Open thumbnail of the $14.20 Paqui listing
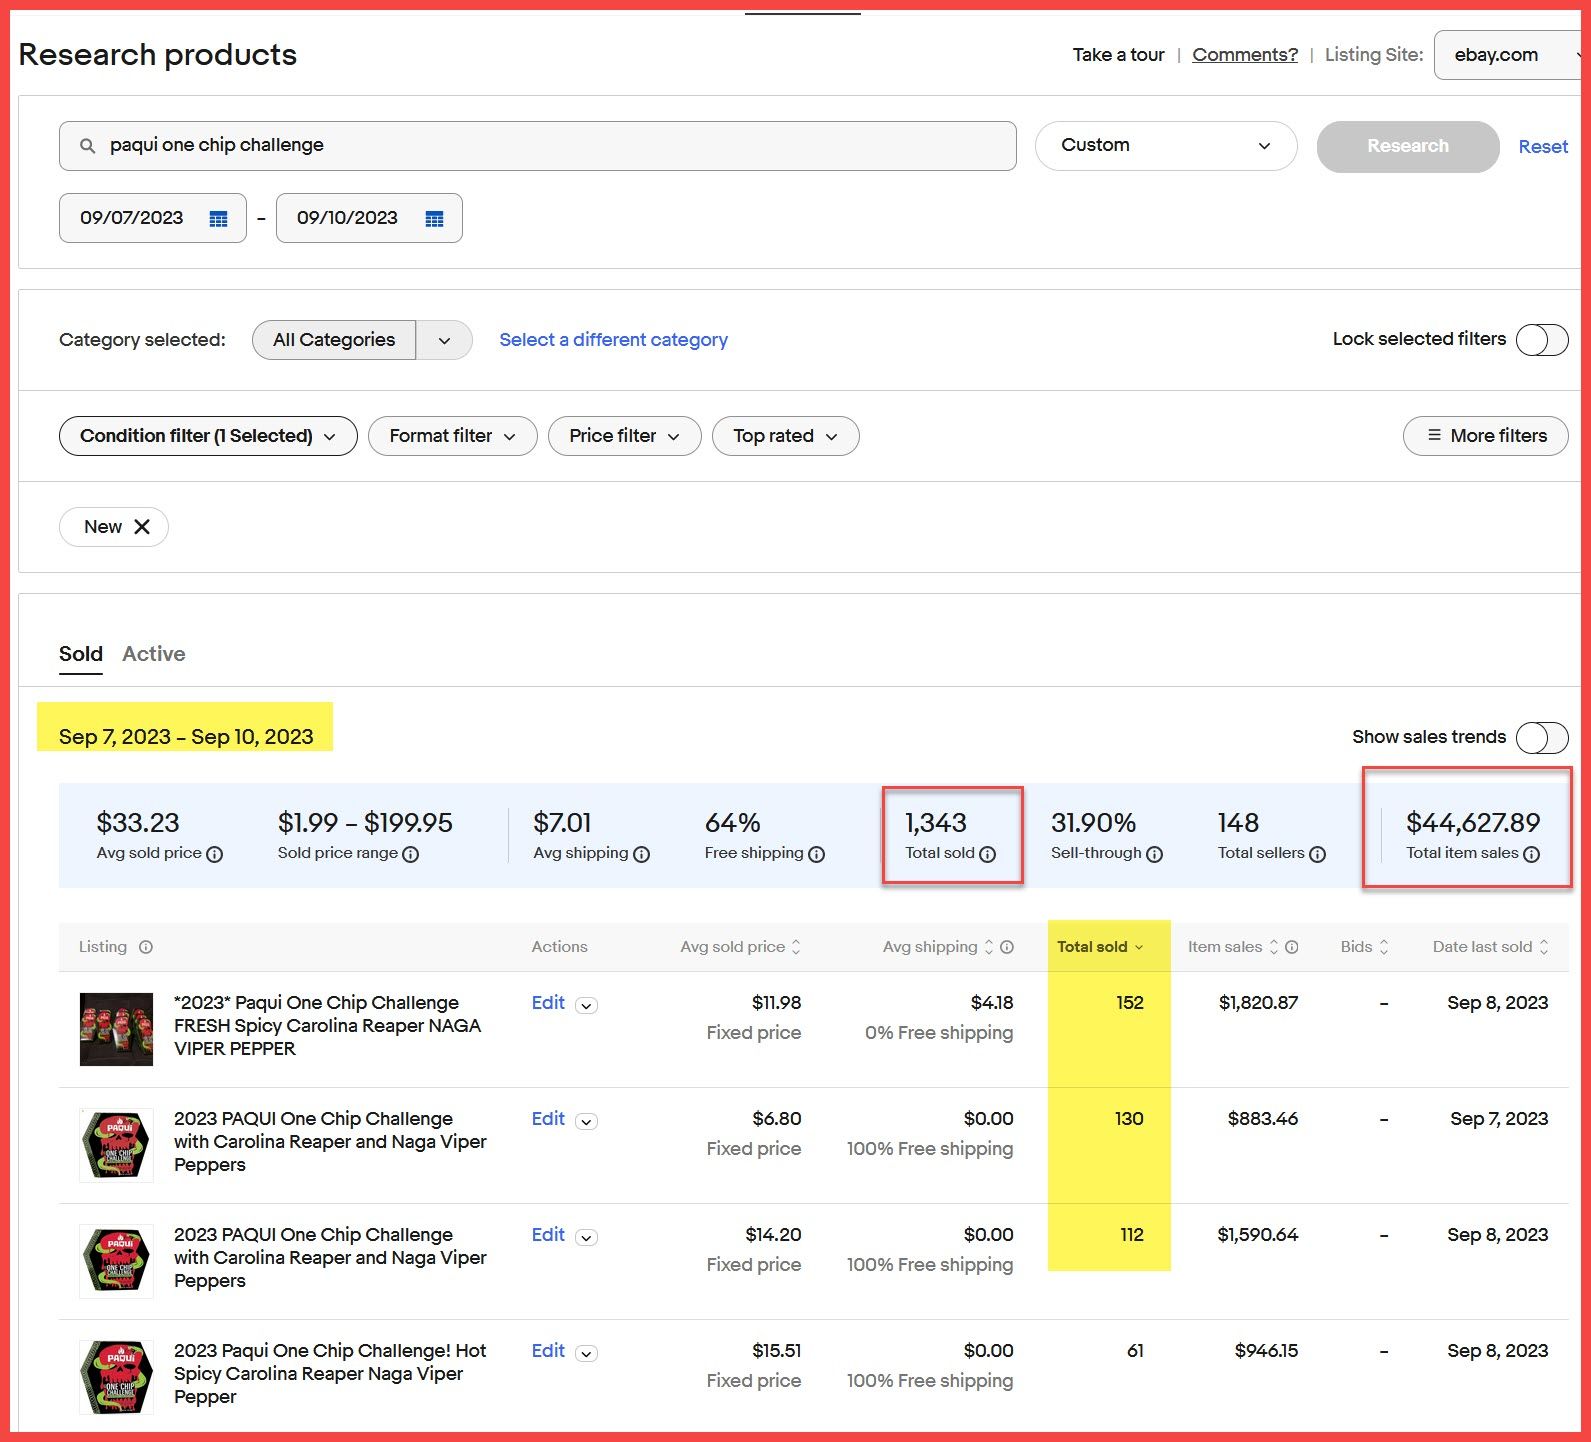This screenshot has height=1442, width=1591. pos(117,1261)
